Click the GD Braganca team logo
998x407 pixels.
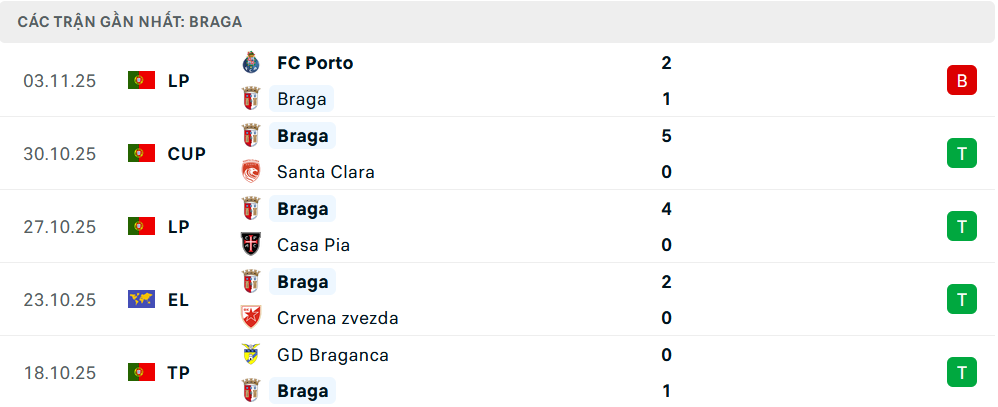[x=251, y=355]
